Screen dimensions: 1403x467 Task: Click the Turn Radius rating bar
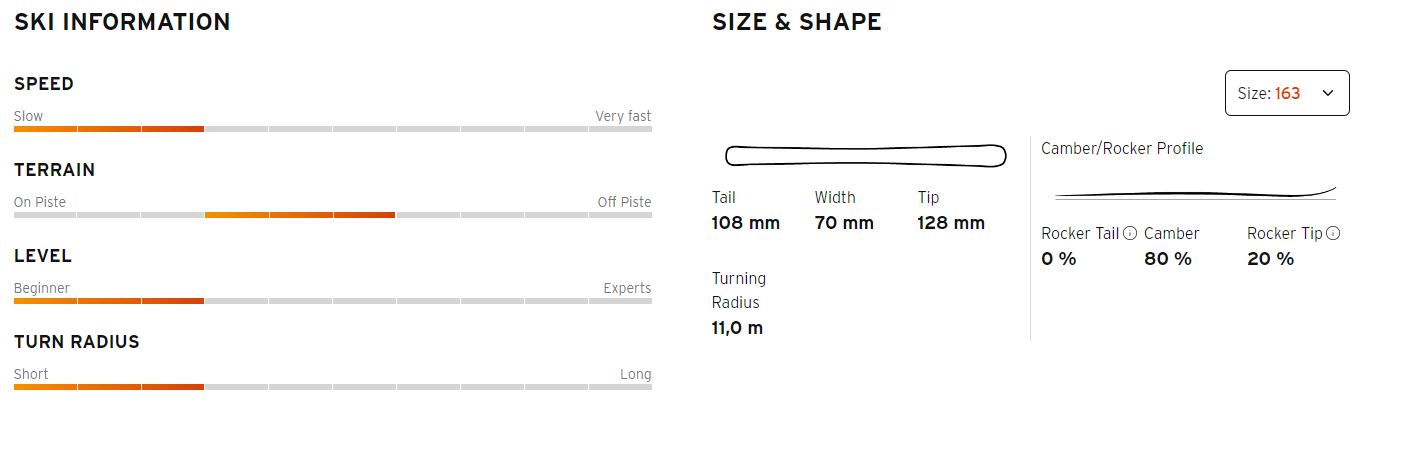[x=333, y=387]
